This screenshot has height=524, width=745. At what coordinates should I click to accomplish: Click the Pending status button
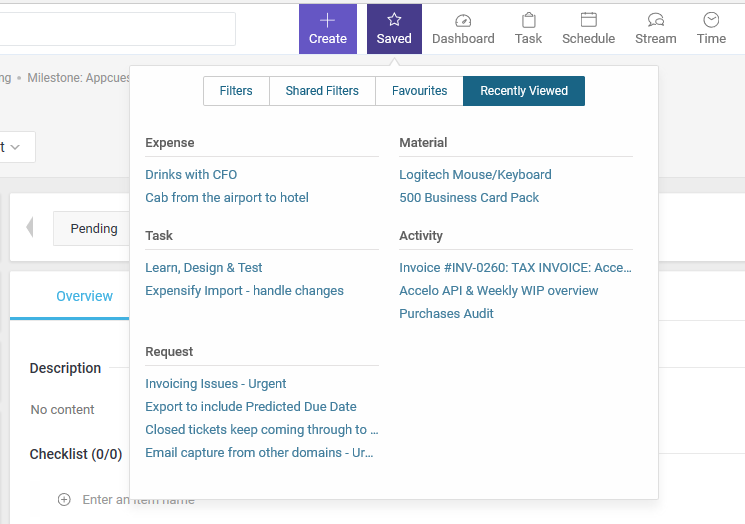pos(91,229)
